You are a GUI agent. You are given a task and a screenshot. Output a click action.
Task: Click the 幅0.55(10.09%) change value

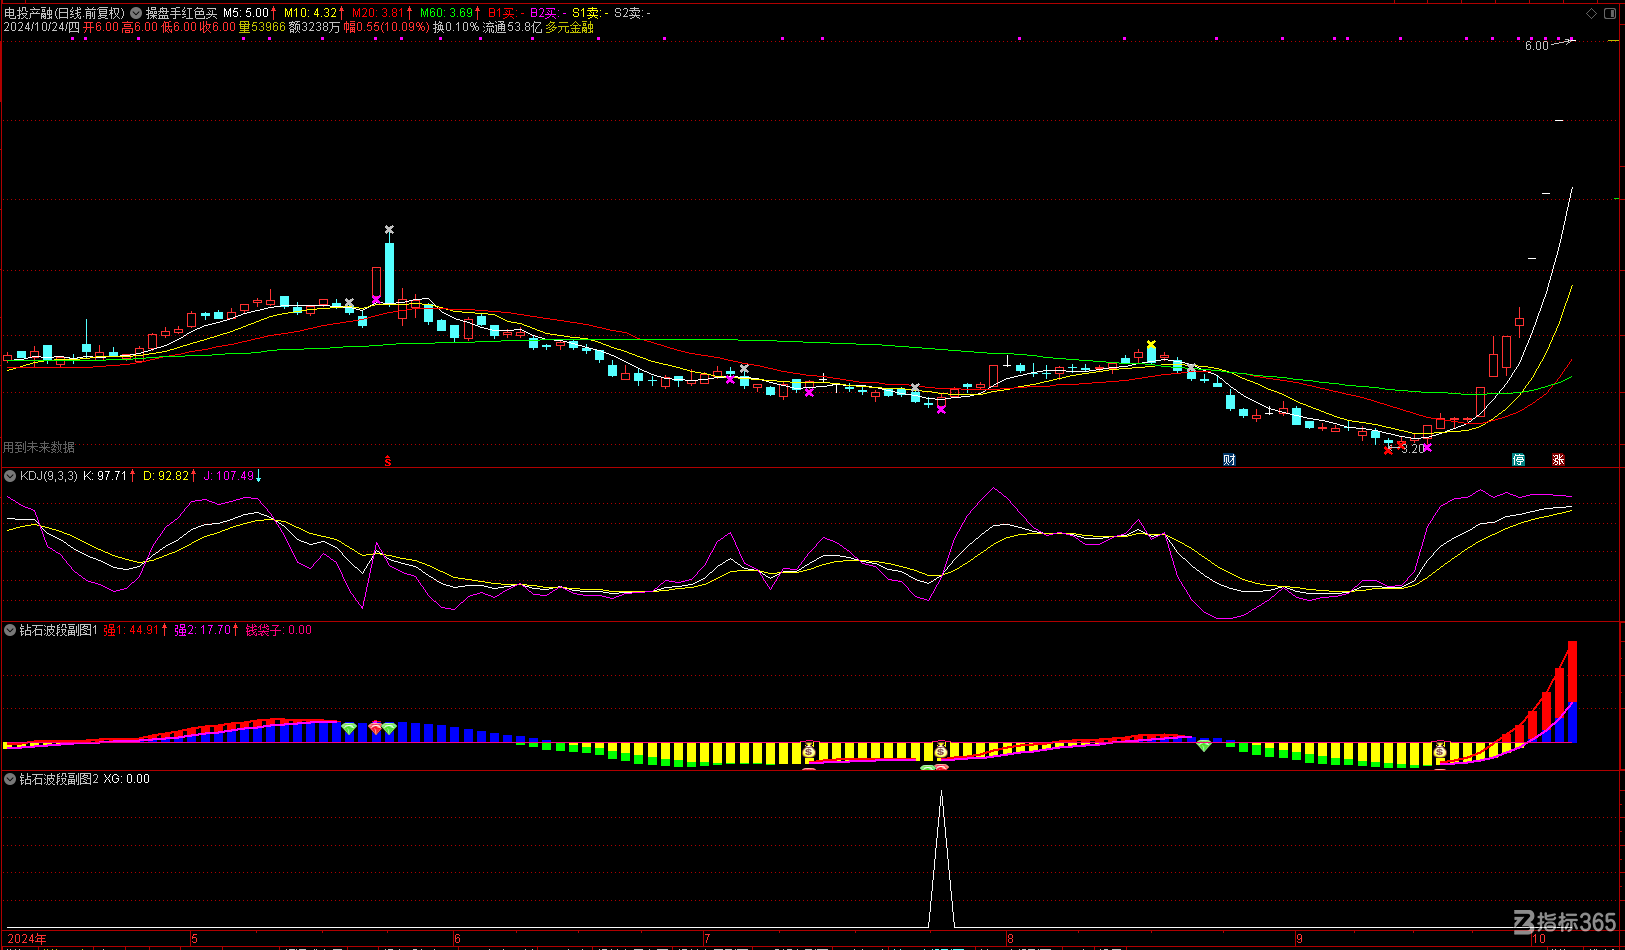[387, 27]
